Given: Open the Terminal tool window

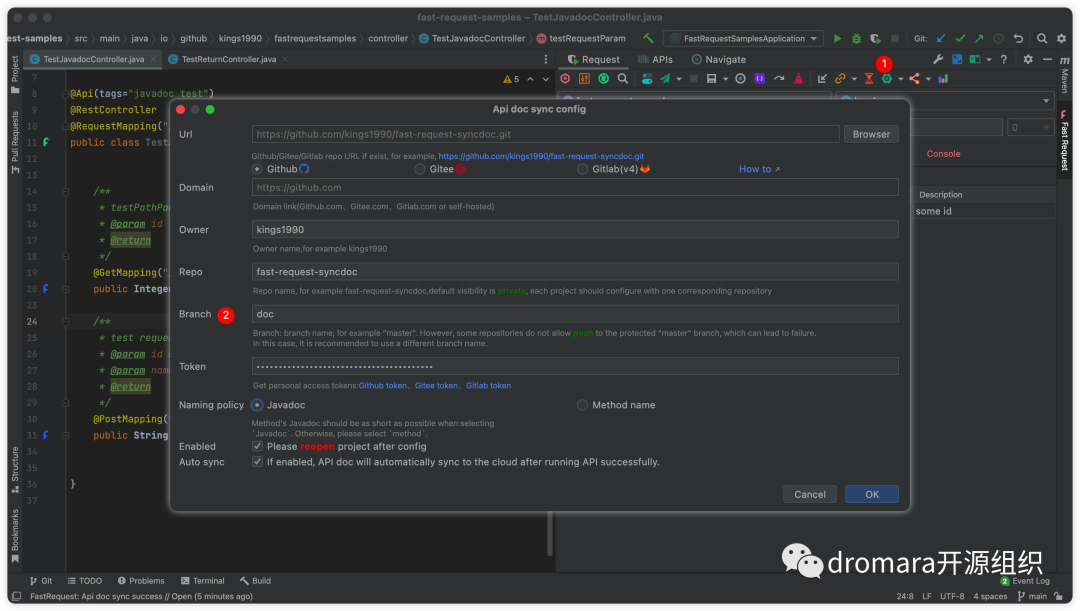Looking at the screenshot, I should [202, 581].
